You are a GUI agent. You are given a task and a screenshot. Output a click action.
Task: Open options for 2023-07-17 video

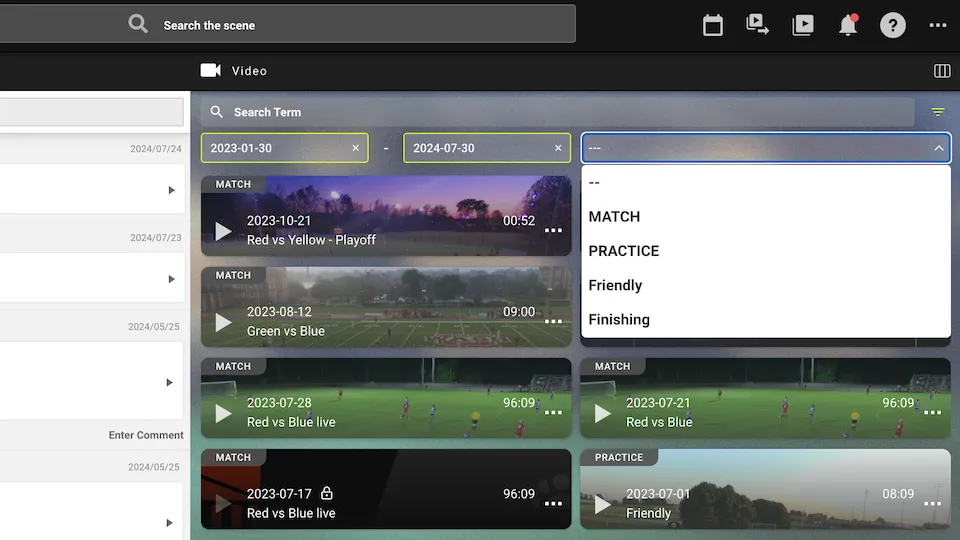point(553,504)
